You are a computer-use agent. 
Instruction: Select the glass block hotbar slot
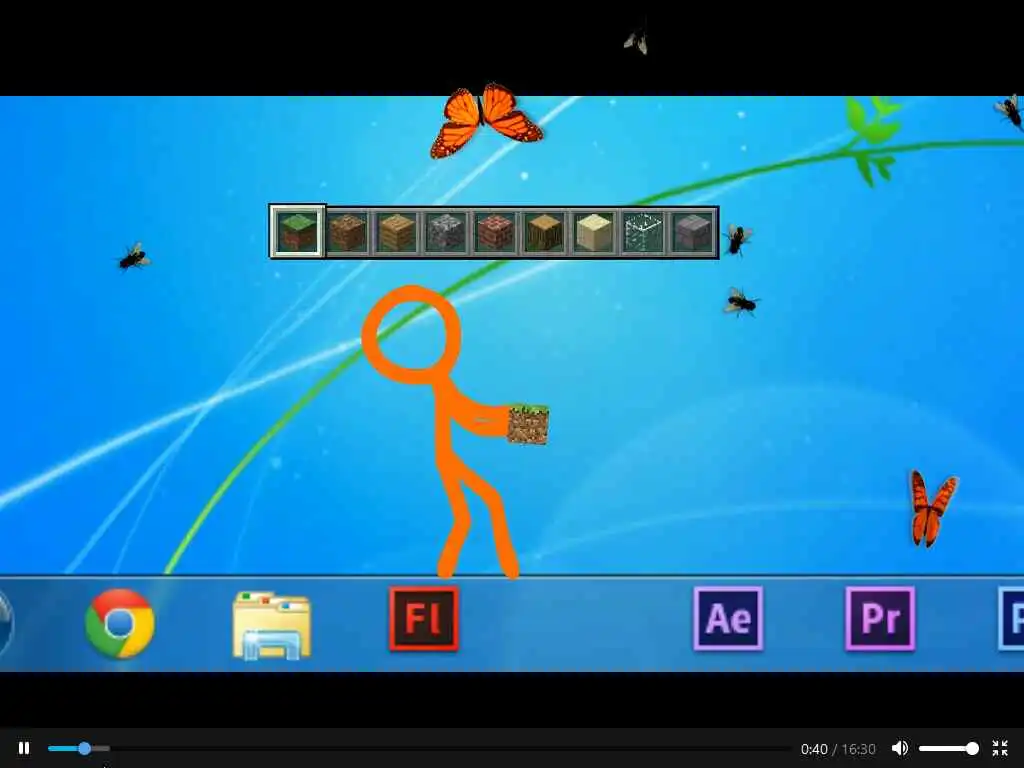[643, 232]
